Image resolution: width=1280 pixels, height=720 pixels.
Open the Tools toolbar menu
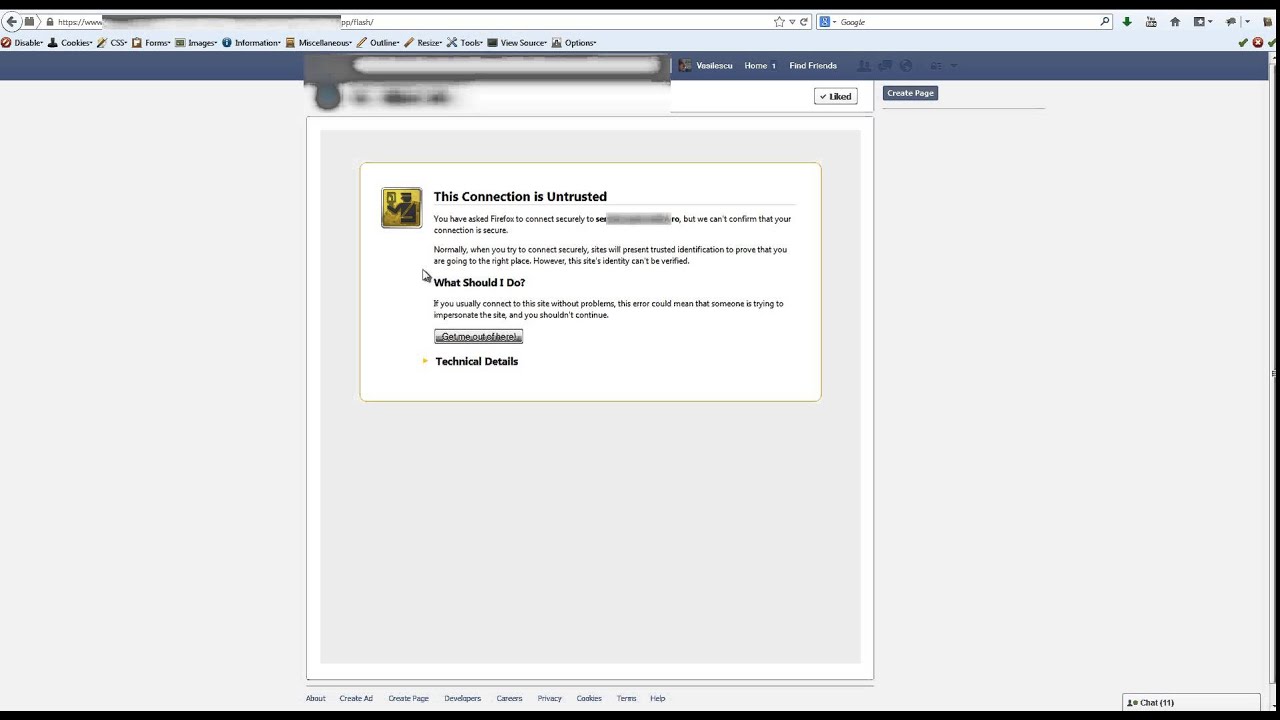466,43
